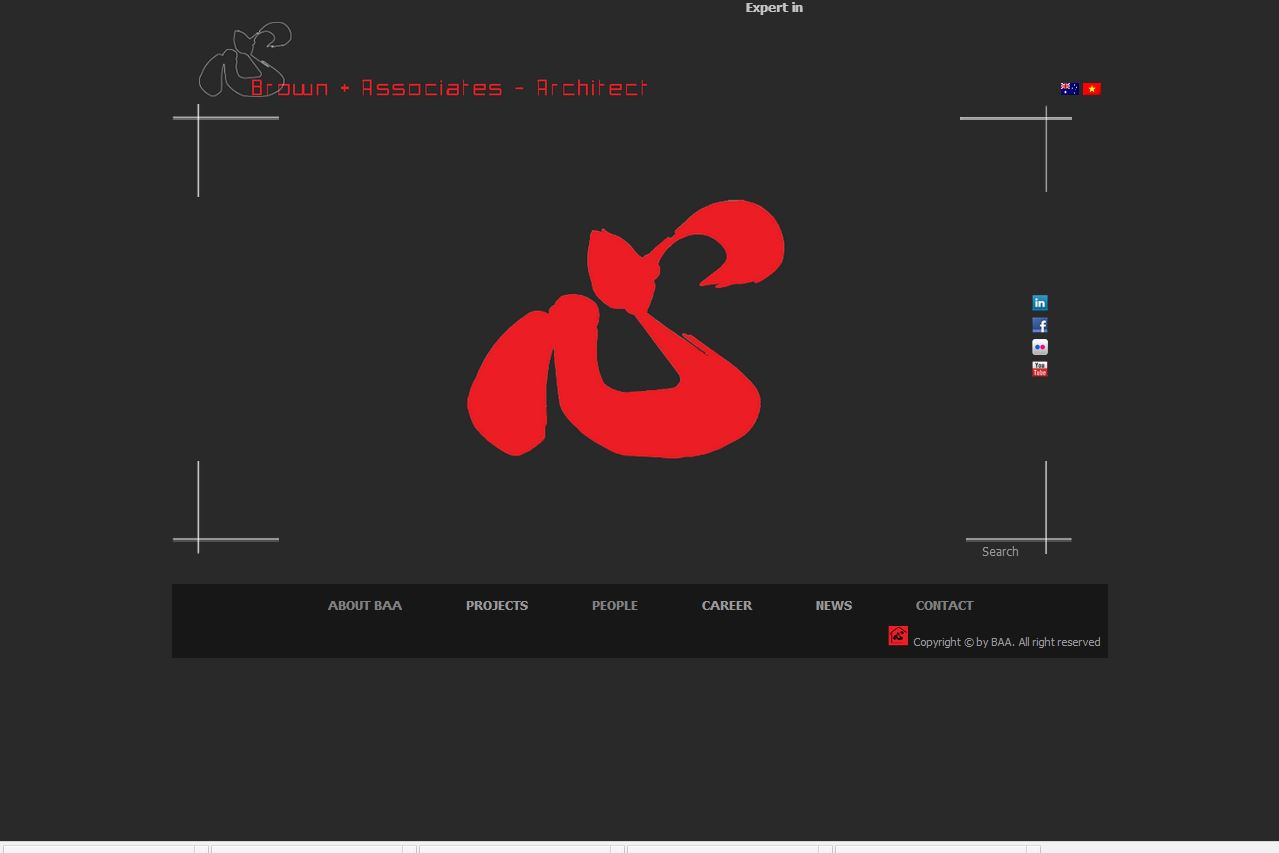Click the Copyright by BAA footer text
Screen dimensions: 1279x853
click(x=1006, y=642)
